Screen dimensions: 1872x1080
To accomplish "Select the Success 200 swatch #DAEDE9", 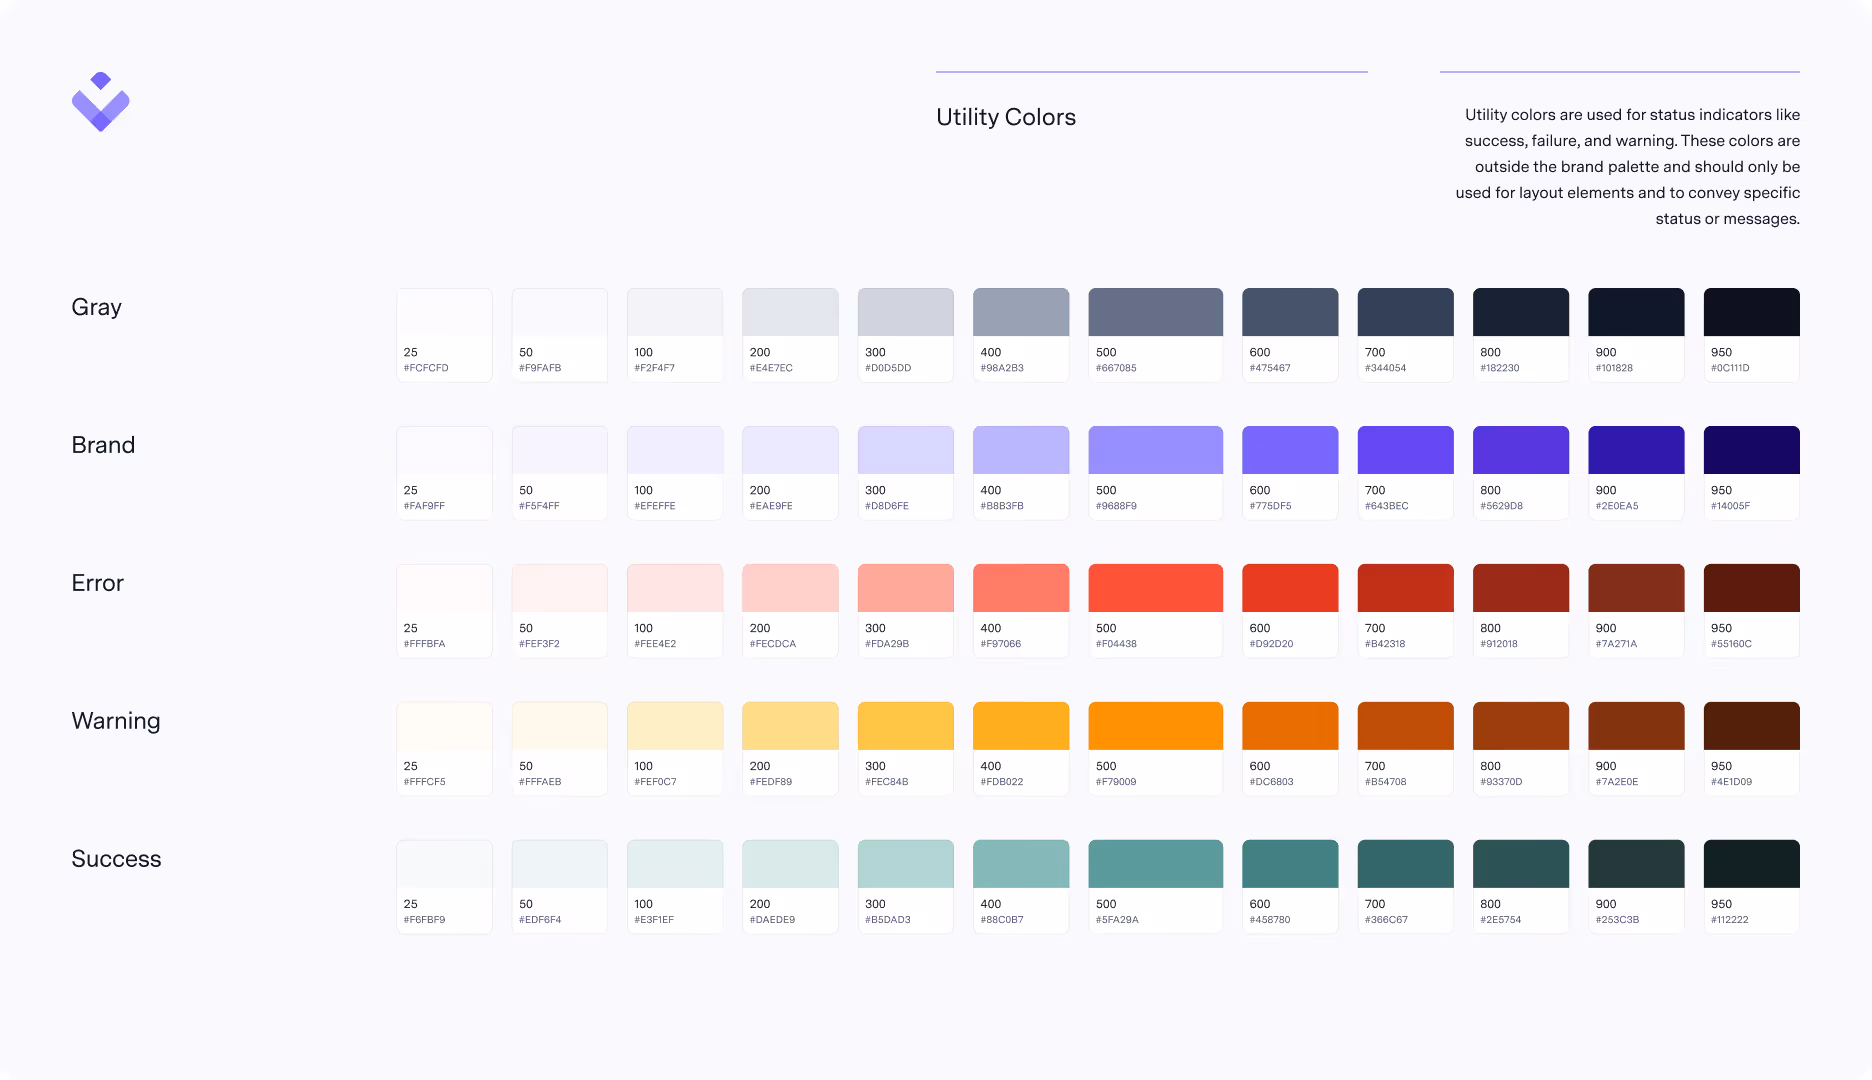I will pyautogui.click(x=790, y=887).
